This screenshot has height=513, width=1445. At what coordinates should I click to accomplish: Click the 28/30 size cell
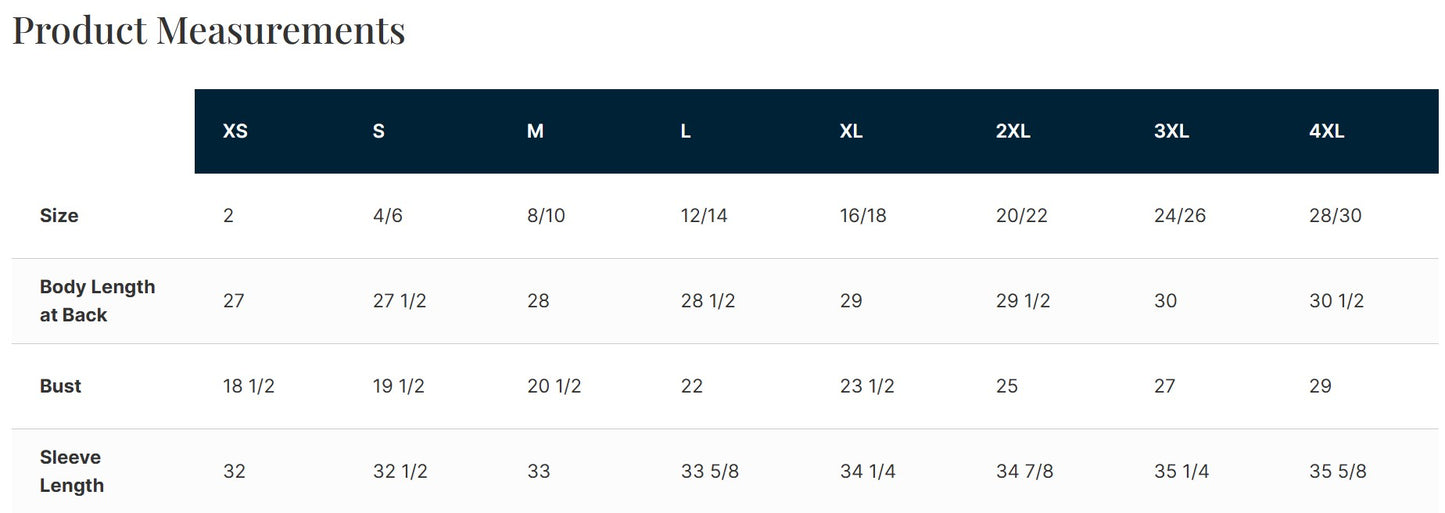click(1335, 216)
